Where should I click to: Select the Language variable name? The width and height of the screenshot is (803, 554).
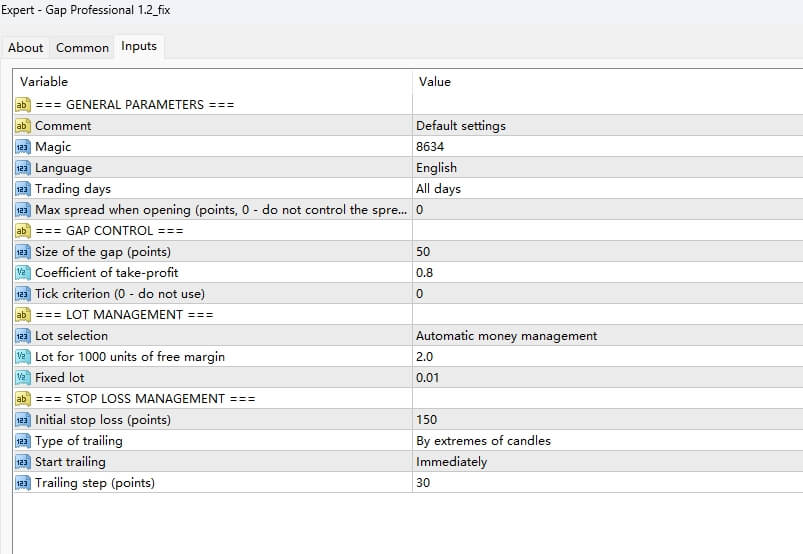point(64,168)
